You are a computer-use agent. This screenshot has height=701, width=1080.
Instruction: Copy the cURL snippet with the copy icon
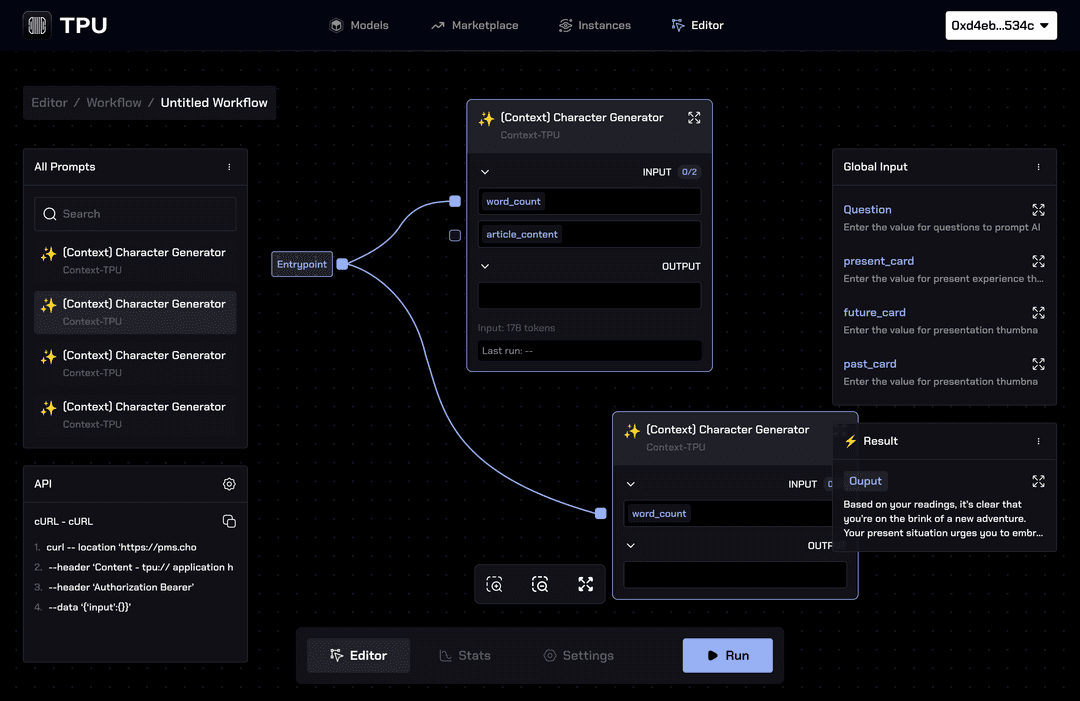[229, 521]
